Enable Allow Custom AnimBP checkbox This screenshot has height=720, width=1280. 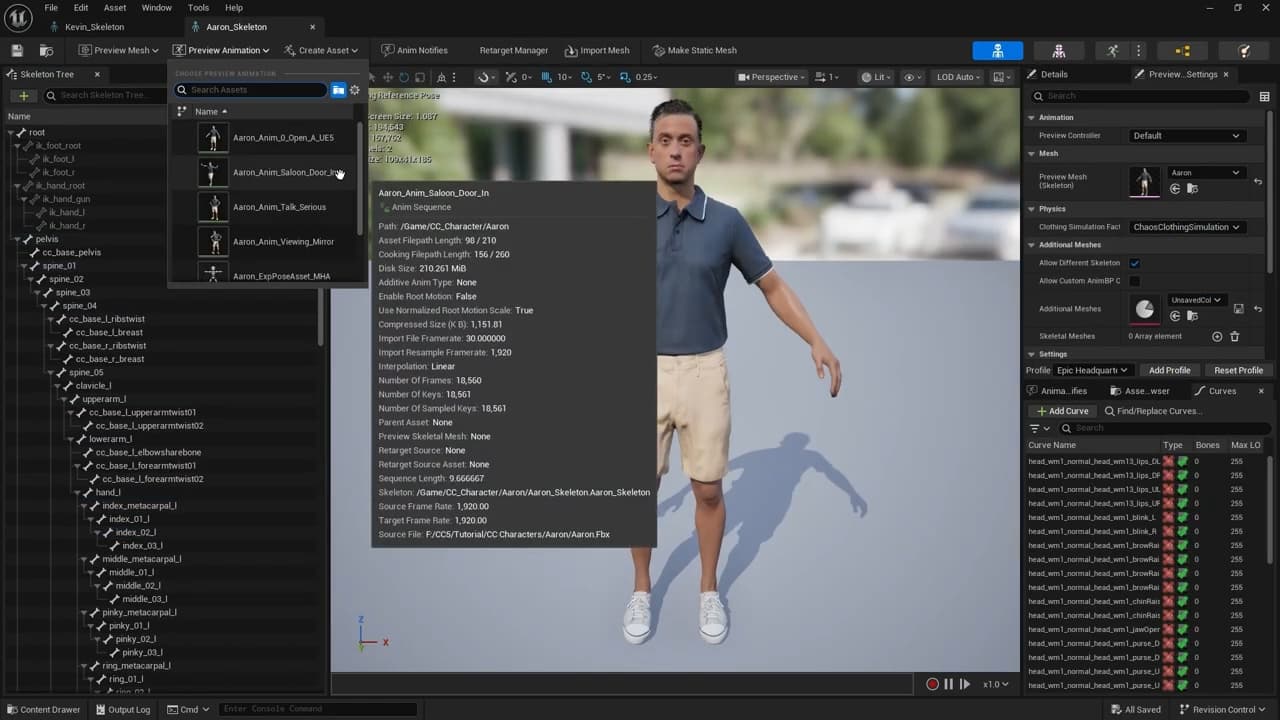coord(1136,281)
